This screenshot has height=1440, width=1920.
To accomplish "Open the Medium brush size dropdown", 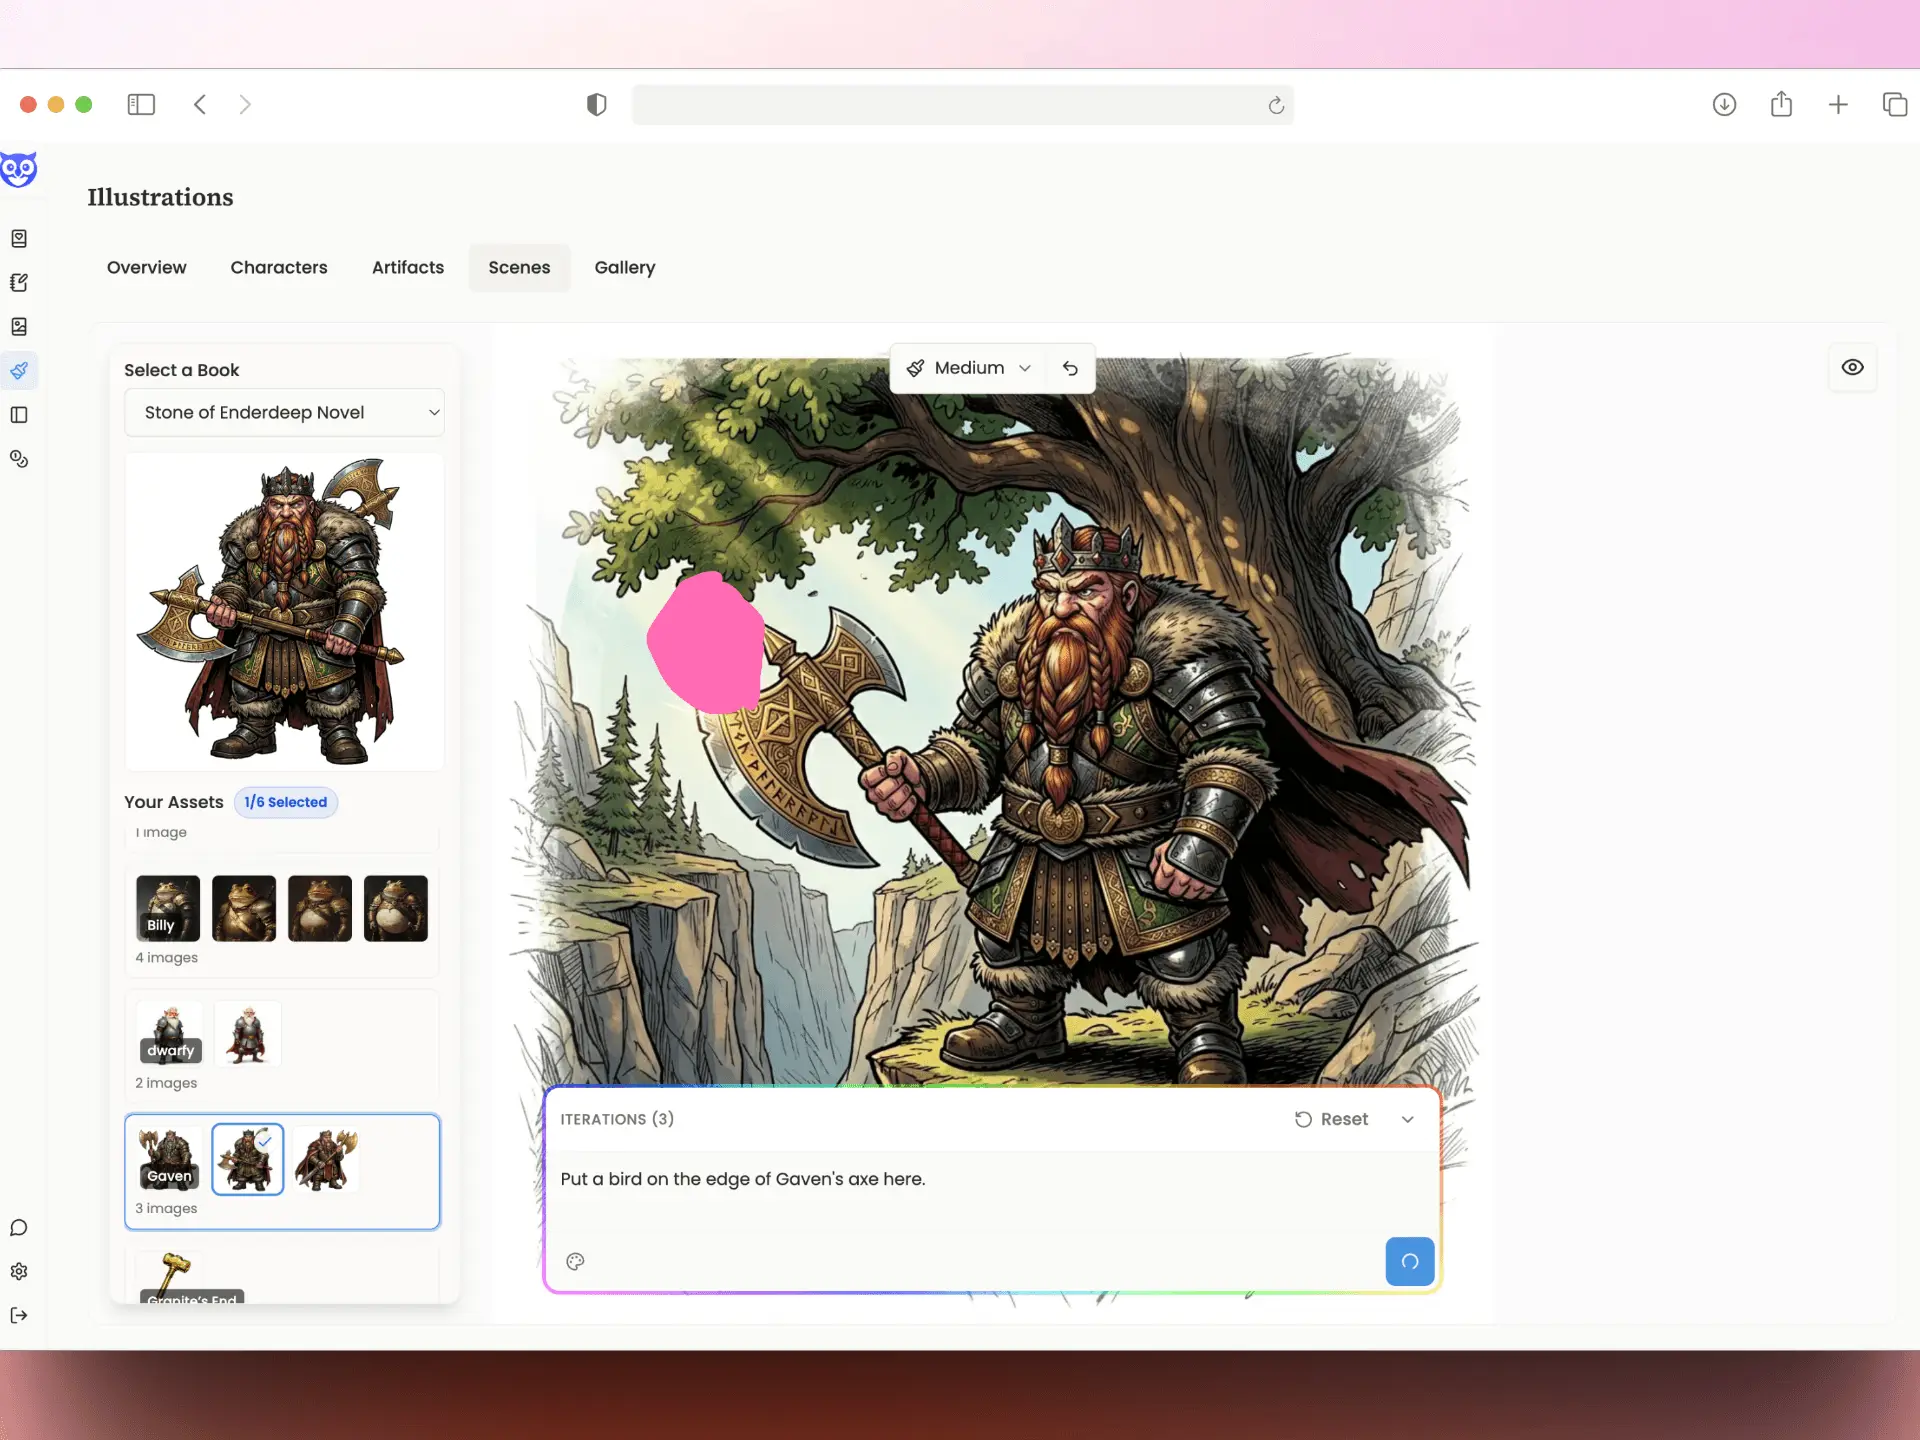I will [968, 368].
